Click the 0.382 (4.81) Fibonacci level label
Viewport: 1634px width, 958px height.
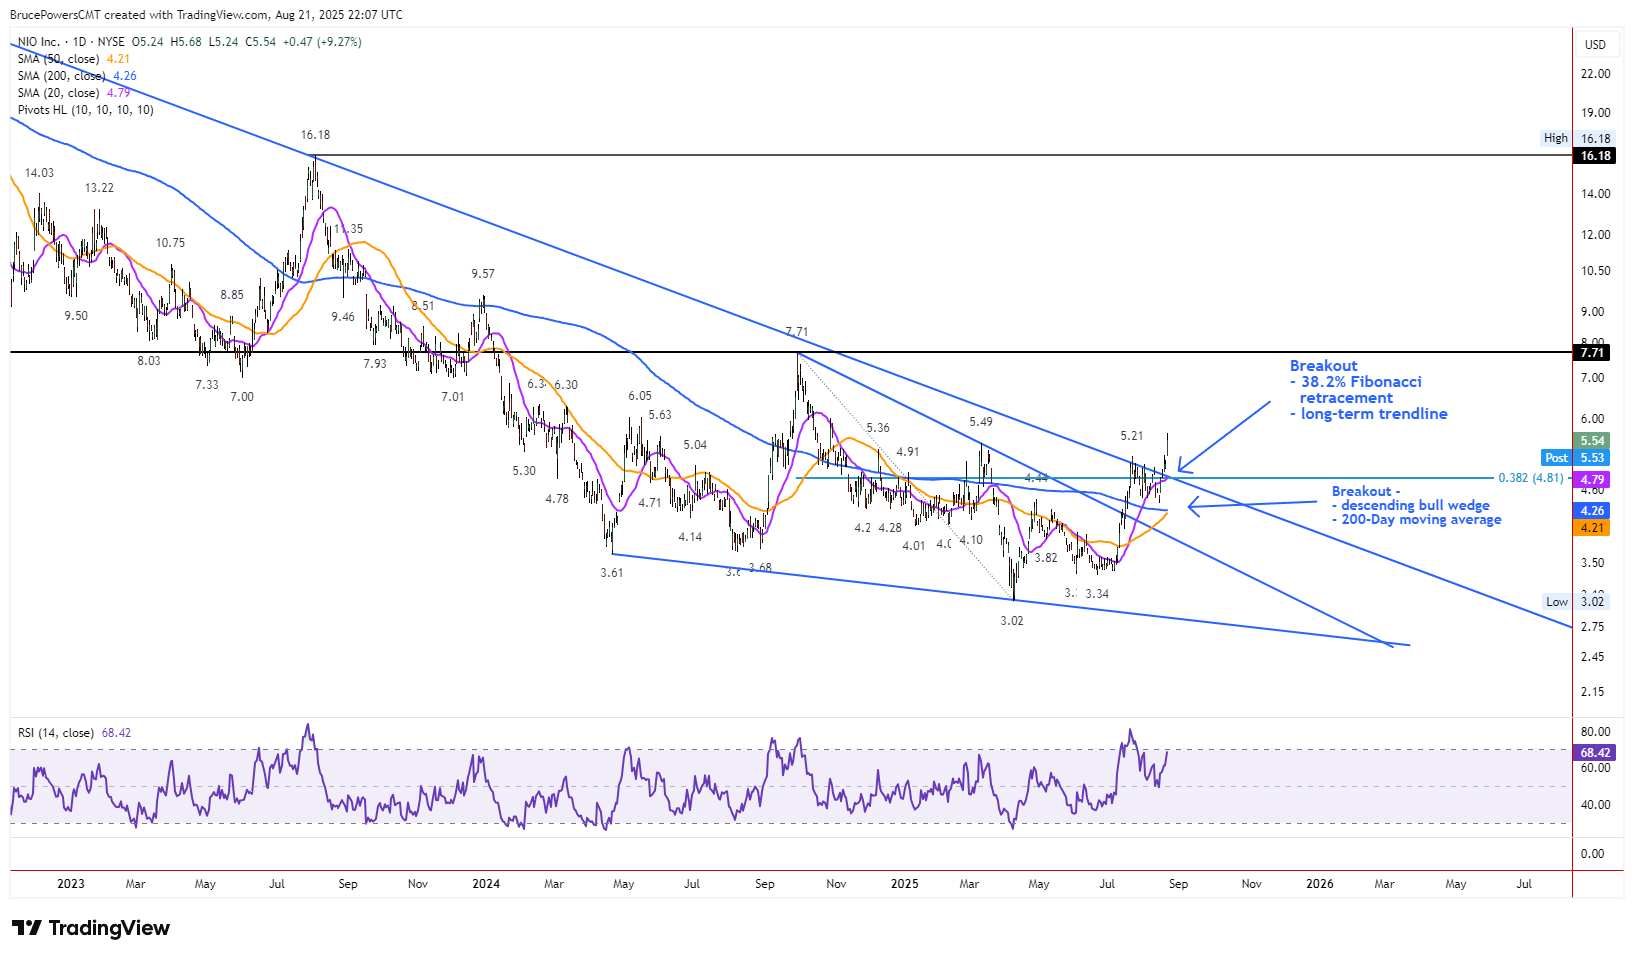[1530, 478]
